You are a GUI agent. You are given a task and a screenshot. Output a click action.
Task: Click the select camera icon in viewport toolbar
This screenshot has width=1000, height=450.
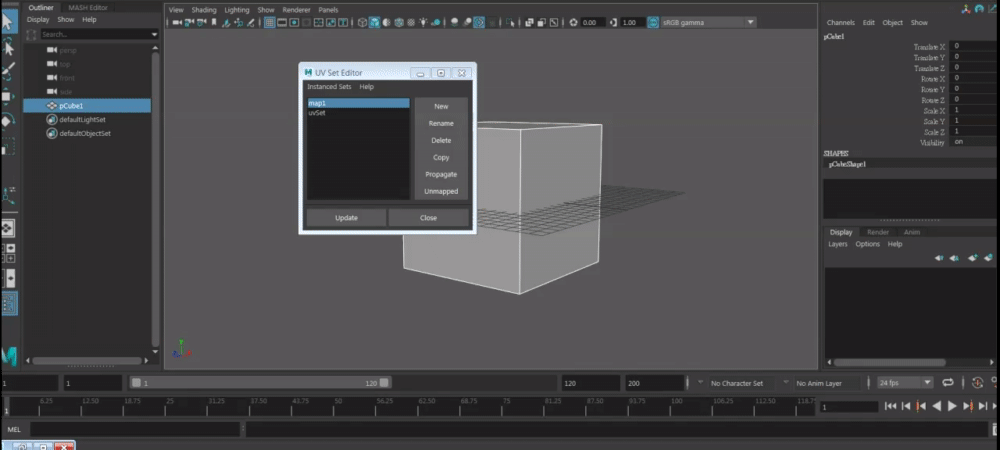tap(177, 22)
